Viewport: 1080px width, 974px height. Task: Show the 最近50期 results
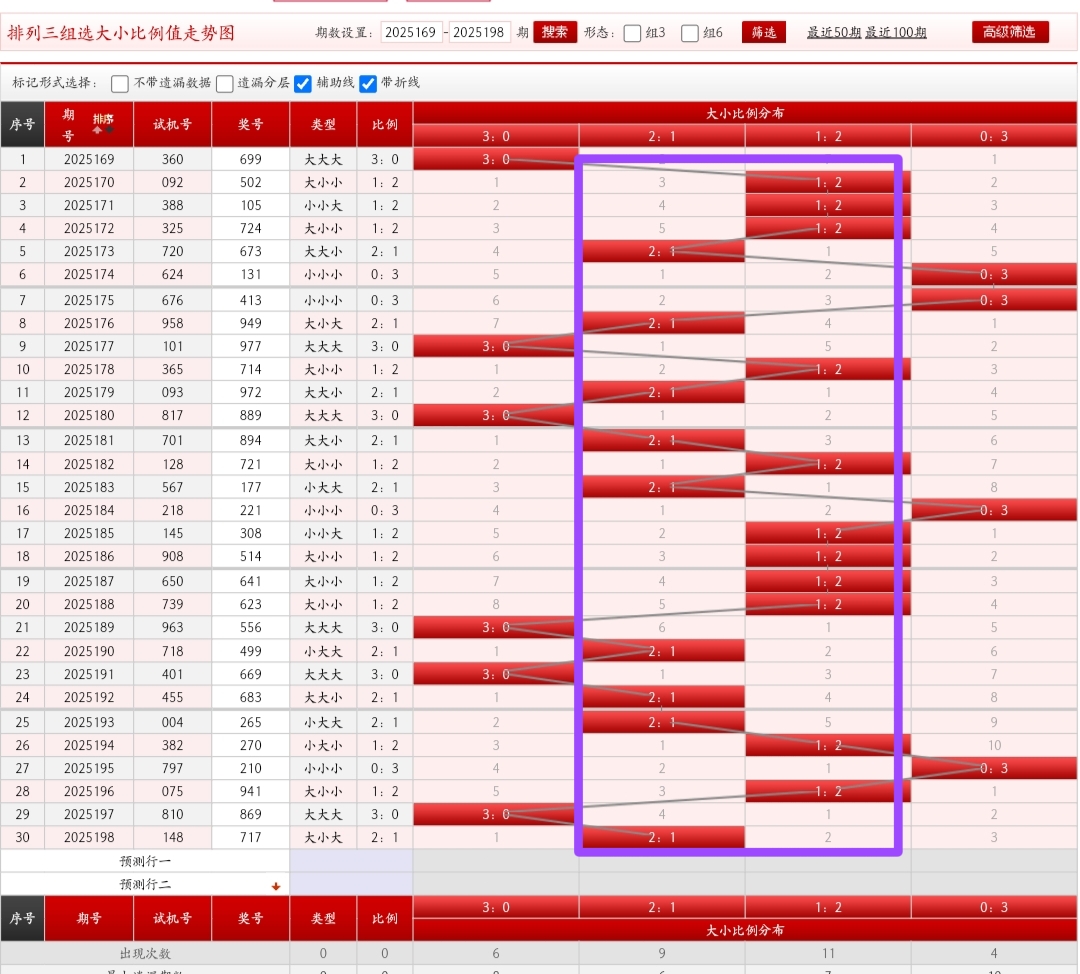pyautogui.click(x=833, y=33)
